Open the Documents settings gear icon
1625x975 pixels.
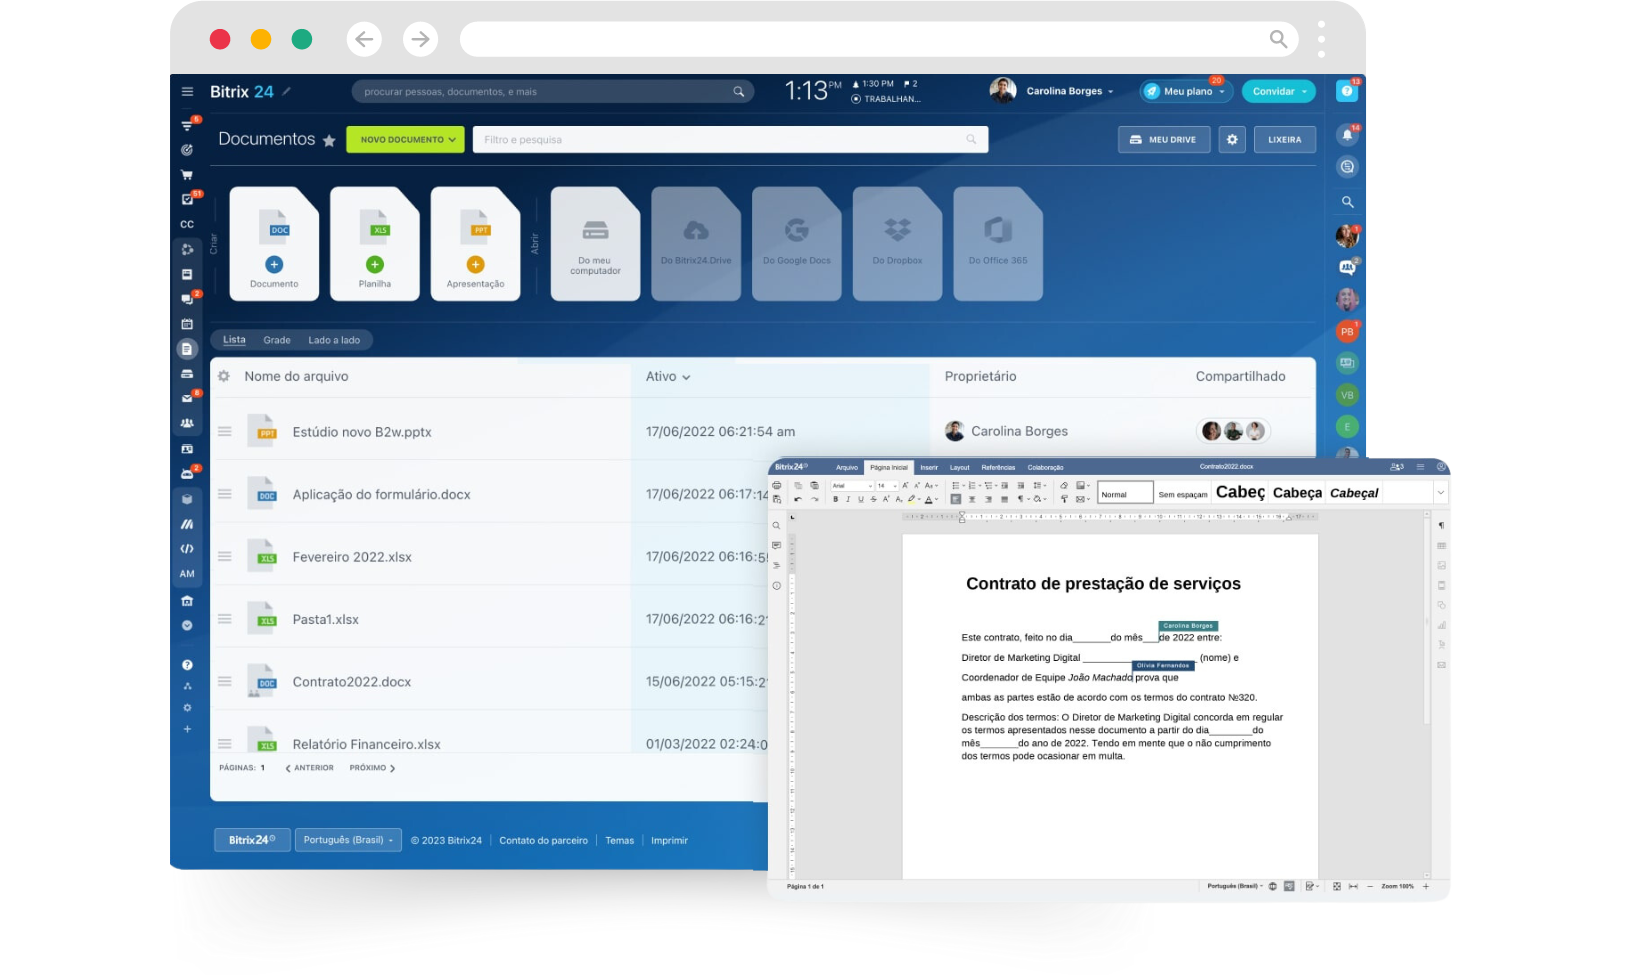(1232, 139)
